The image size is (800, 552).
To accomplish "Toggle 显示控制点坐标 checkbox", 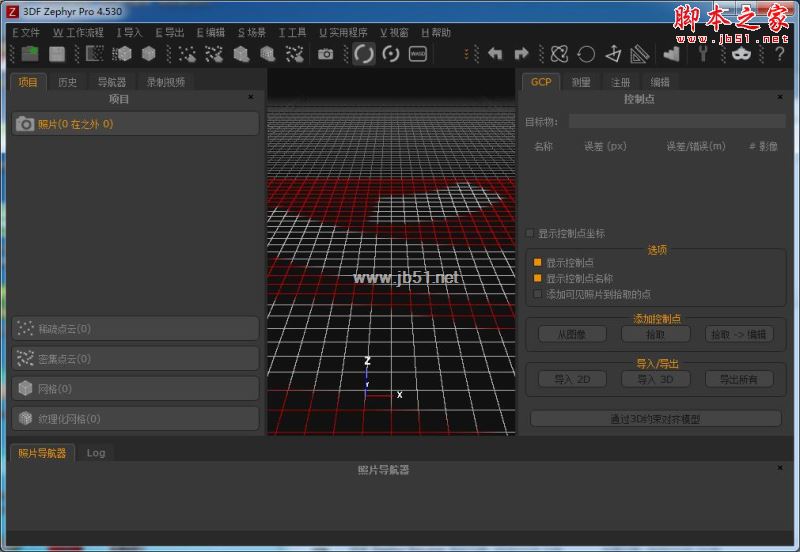I will (x=530, y=233).
